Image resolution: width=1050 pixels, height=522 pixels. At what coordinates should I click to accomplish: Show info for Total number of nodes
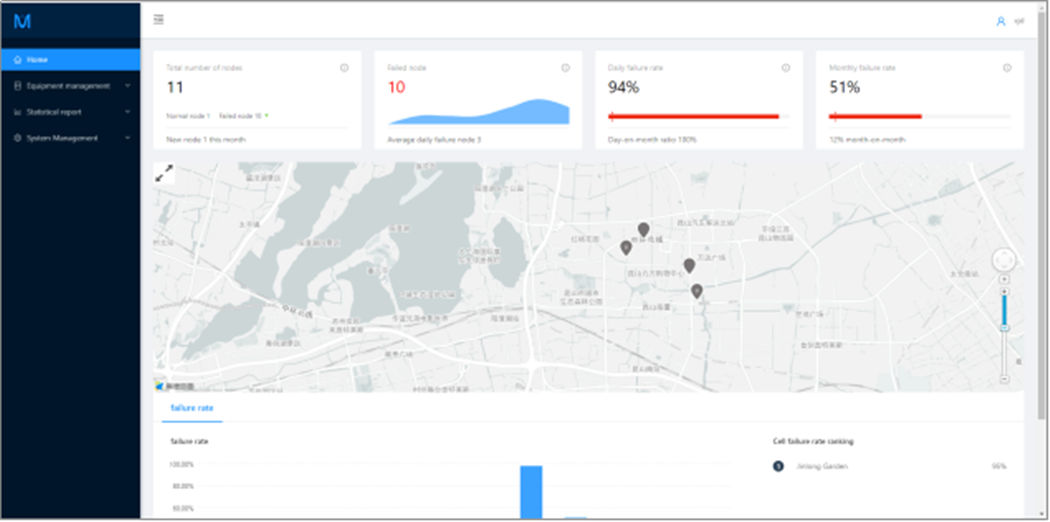tap(344, 68)
